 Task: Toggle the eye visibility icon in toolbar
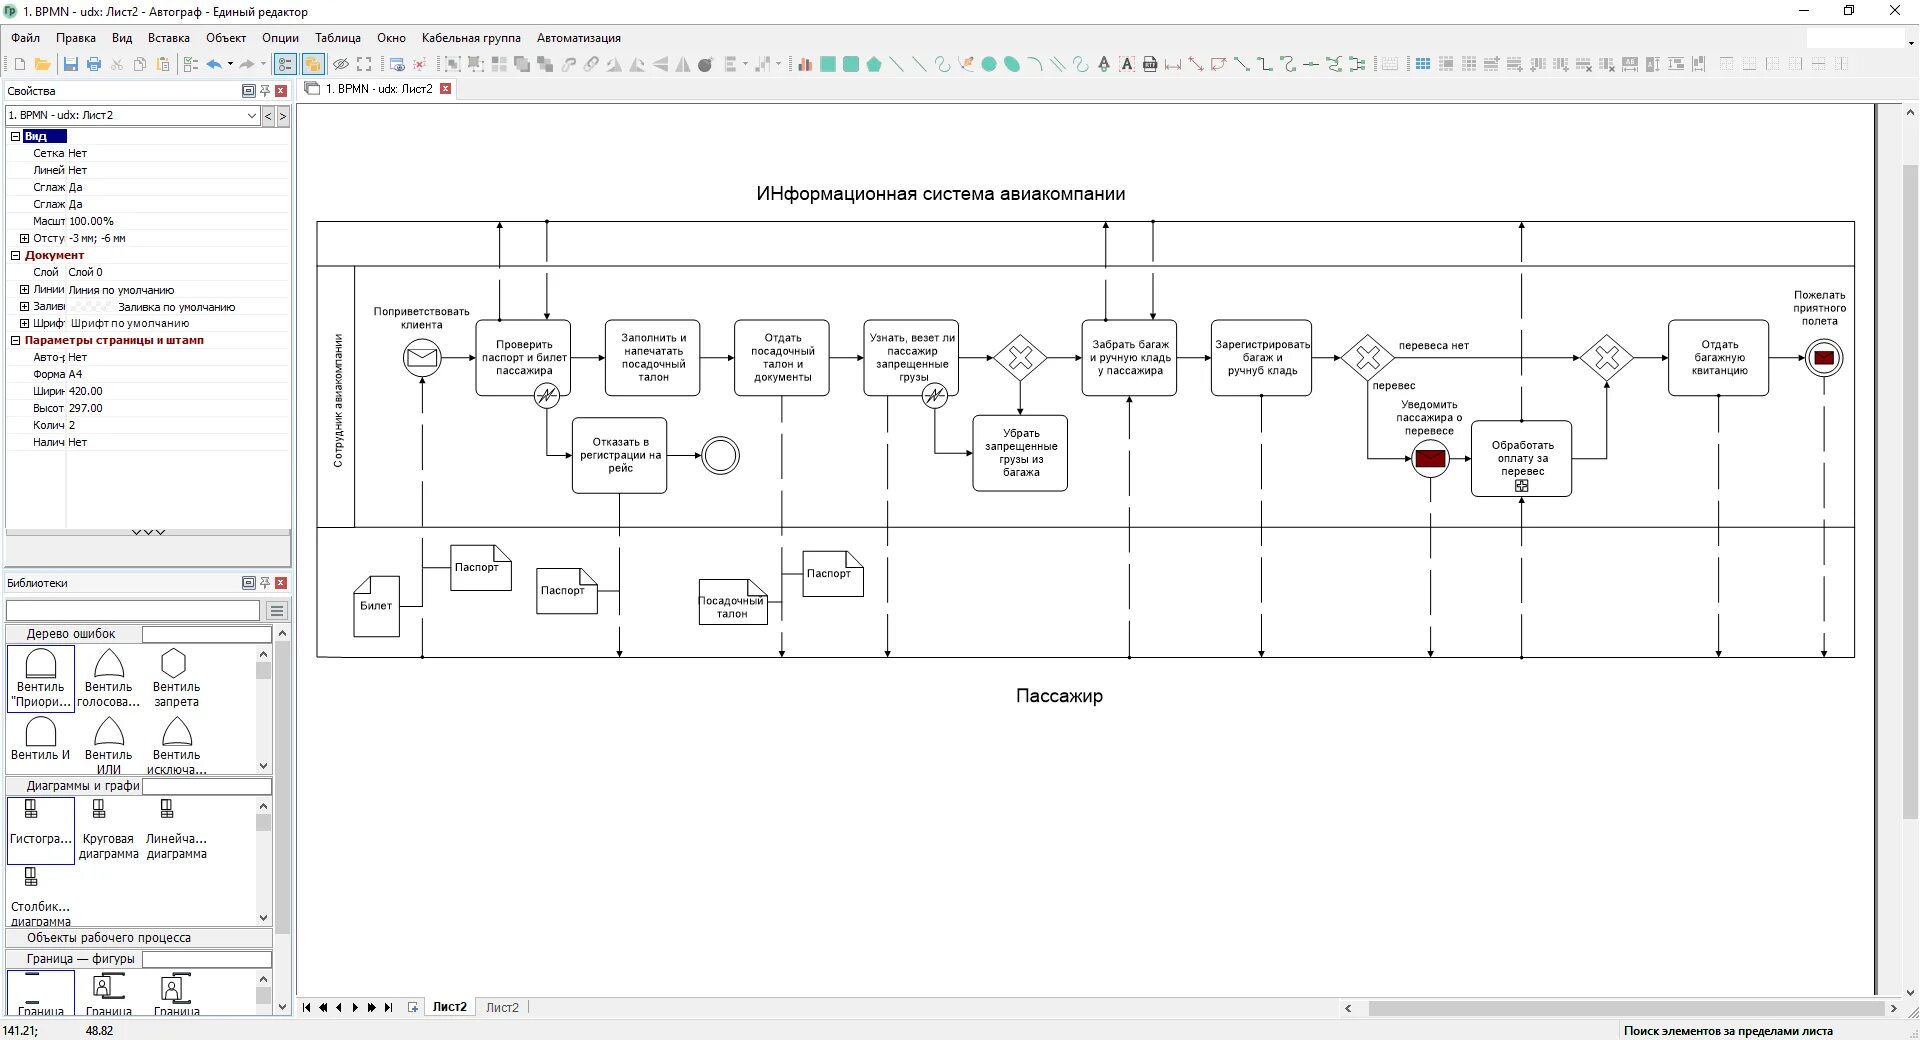pyautogui.click(x=341, y=64)
